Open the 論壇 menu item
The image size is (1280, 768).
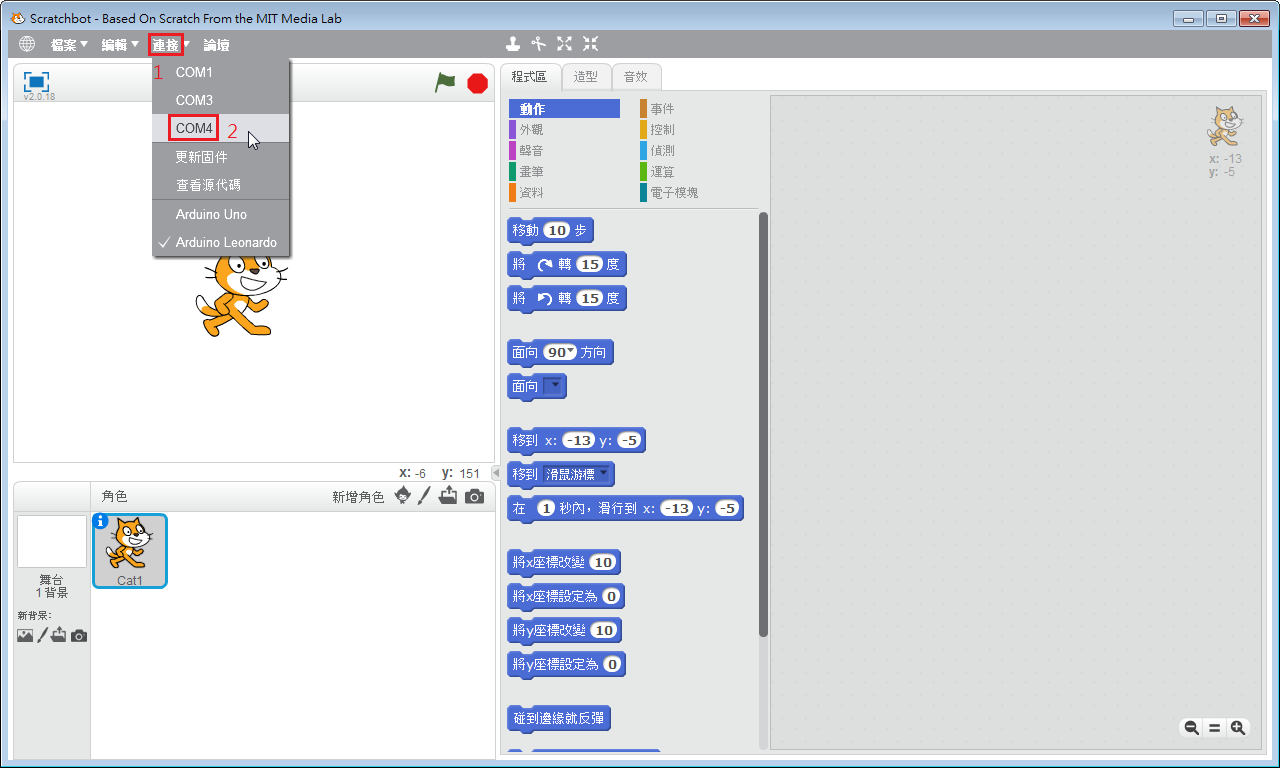tap(216, 45)
